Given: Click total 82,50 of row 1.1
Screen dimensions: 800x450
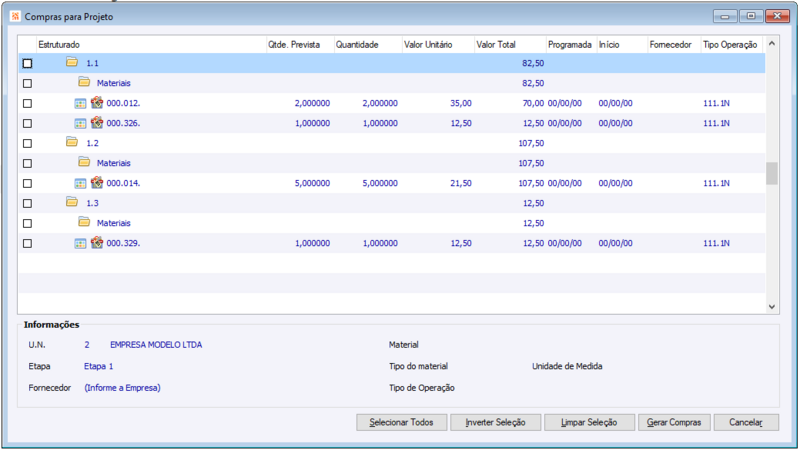Looking at the screenshot, I should (533, 63).
